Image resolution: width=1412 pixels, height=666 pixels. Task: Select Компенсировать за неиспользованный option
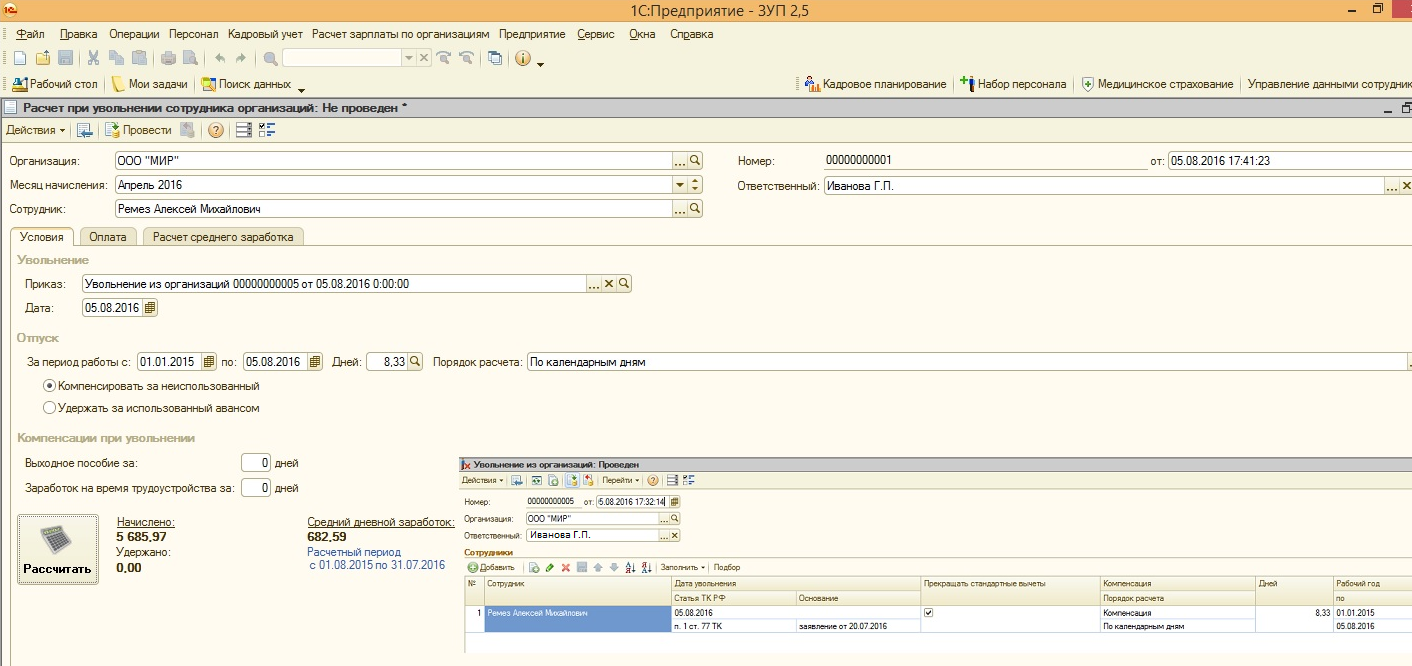click(50, 386)
